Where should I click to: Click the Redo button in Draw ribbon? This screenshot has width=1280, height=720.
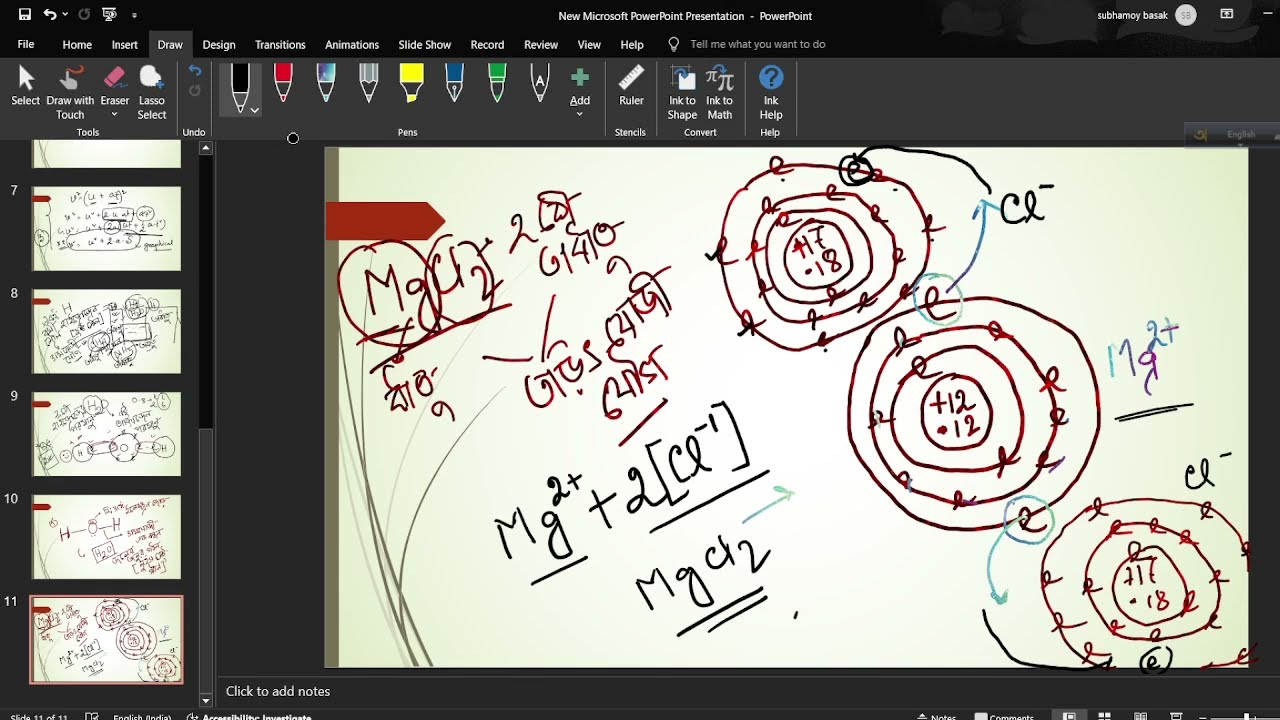pyautogui.click(x=195, y=91)
